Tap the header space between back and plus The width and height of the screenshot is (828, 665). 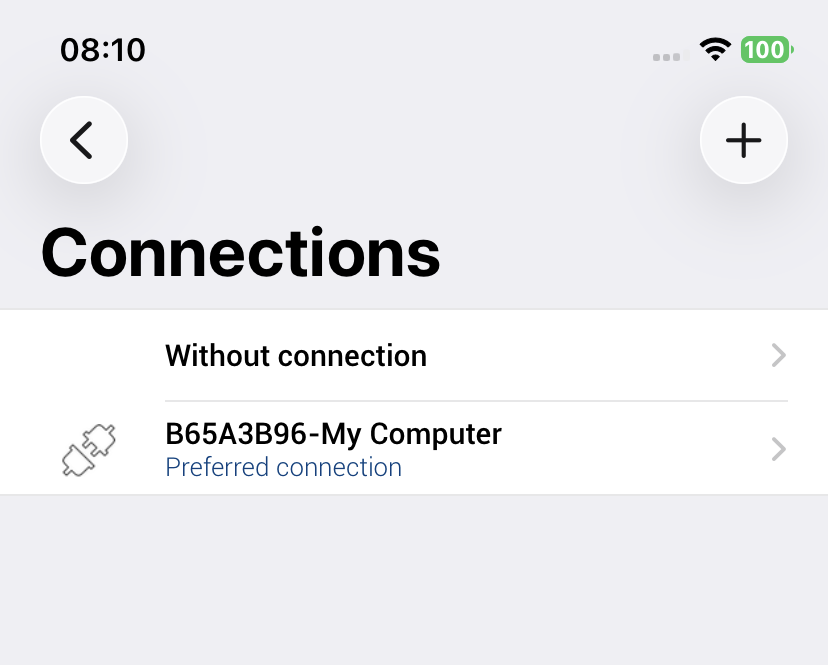click(x=414, y=141)
